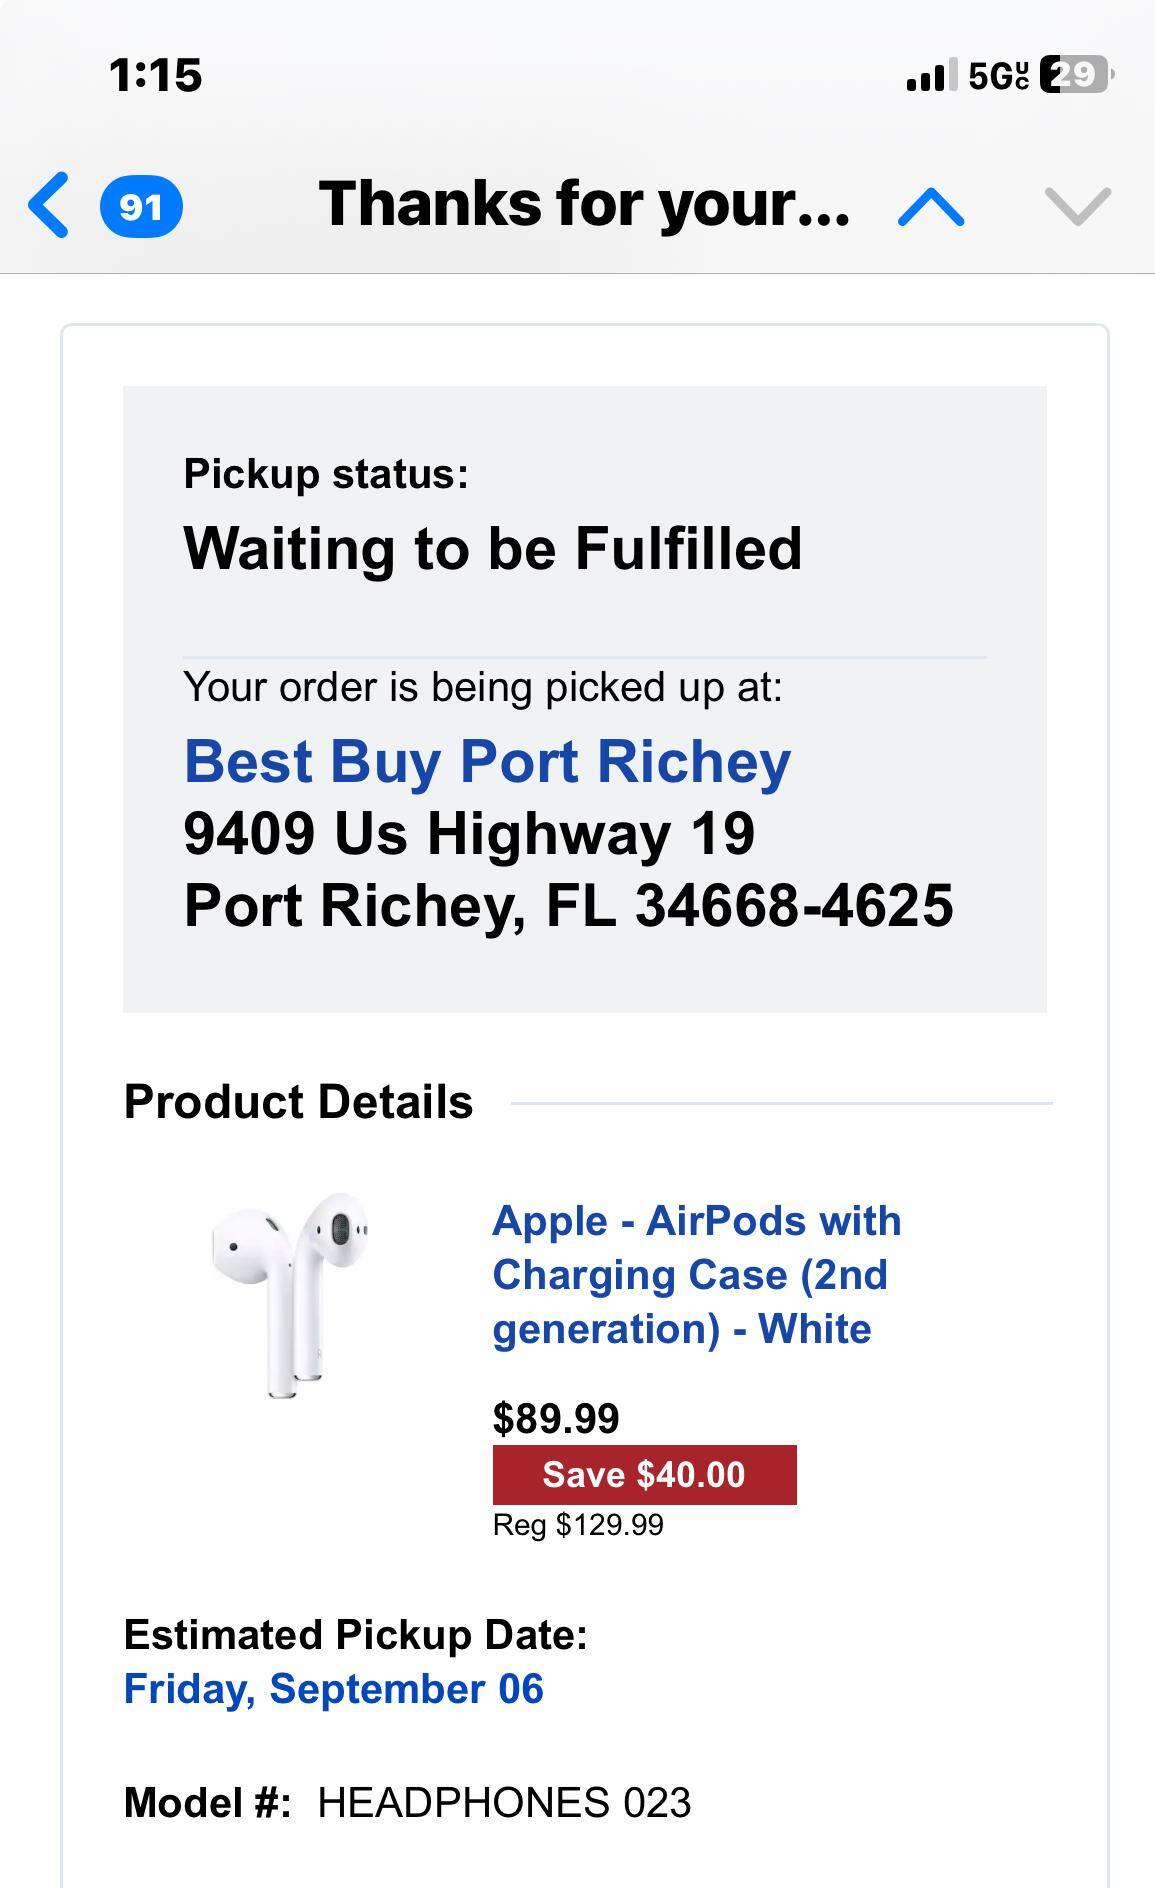Open the Apple AirPods product link
The height and width of the screenshot is (1888, 1155).
(697, 1275)
